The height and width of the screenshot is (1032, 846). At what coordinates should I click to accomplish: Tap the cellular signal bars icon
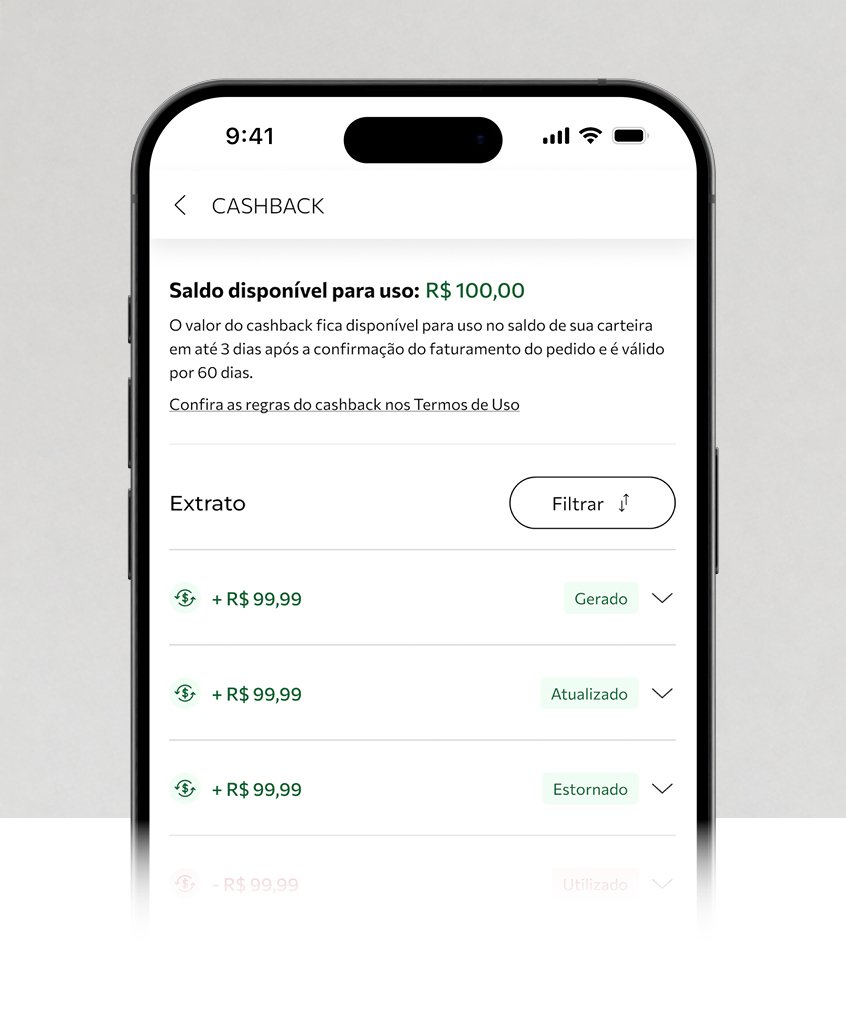(x=556, y=136)
